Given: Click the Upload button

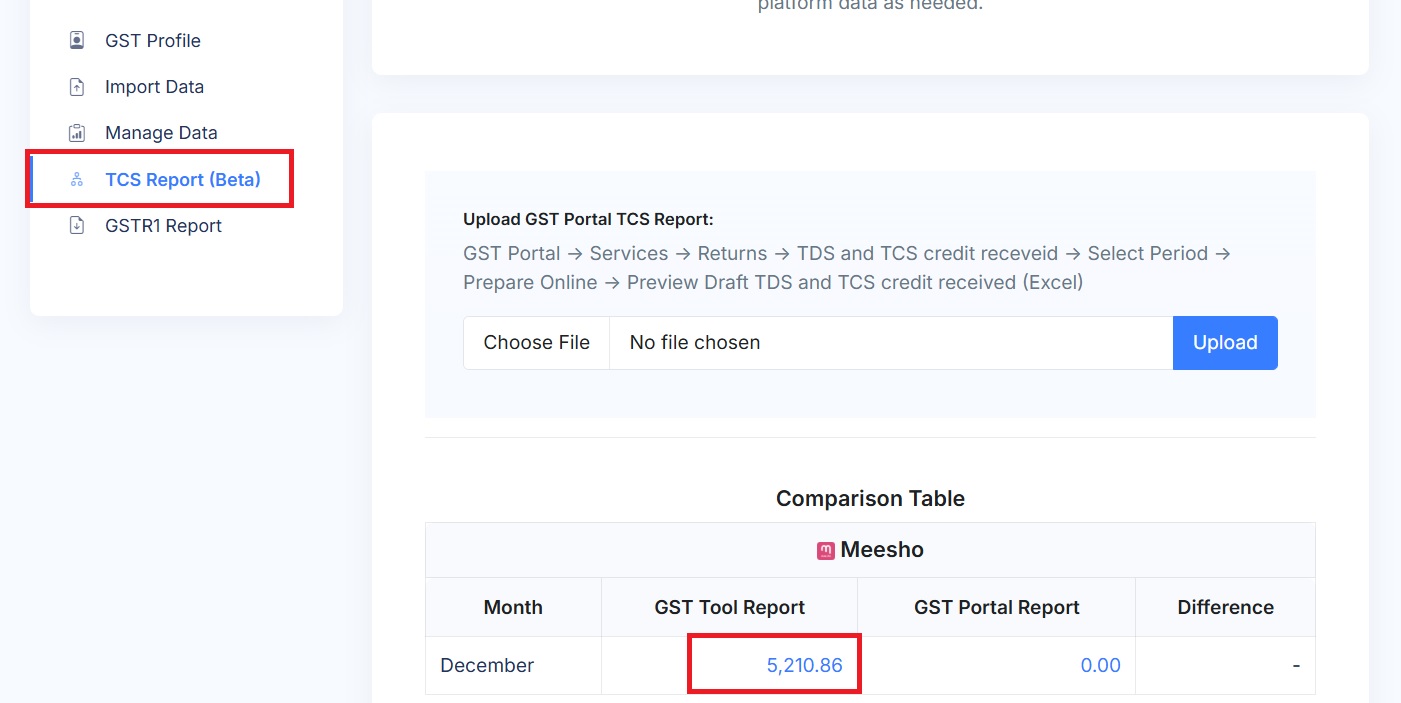Looking at the screenshot, I should point(1225,342).
